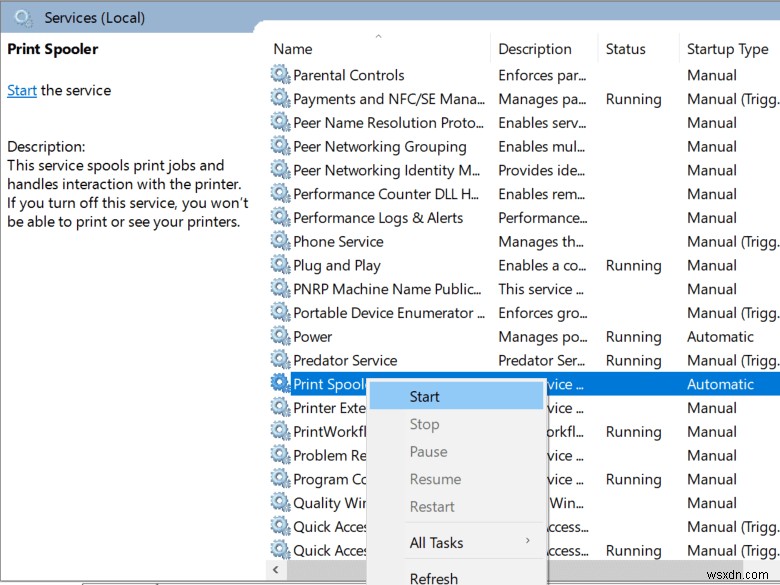Click the Peer Networking Grouping gear icon
Image resolution: width=780 pixels, height=585 pixels.
pos(281,146)
